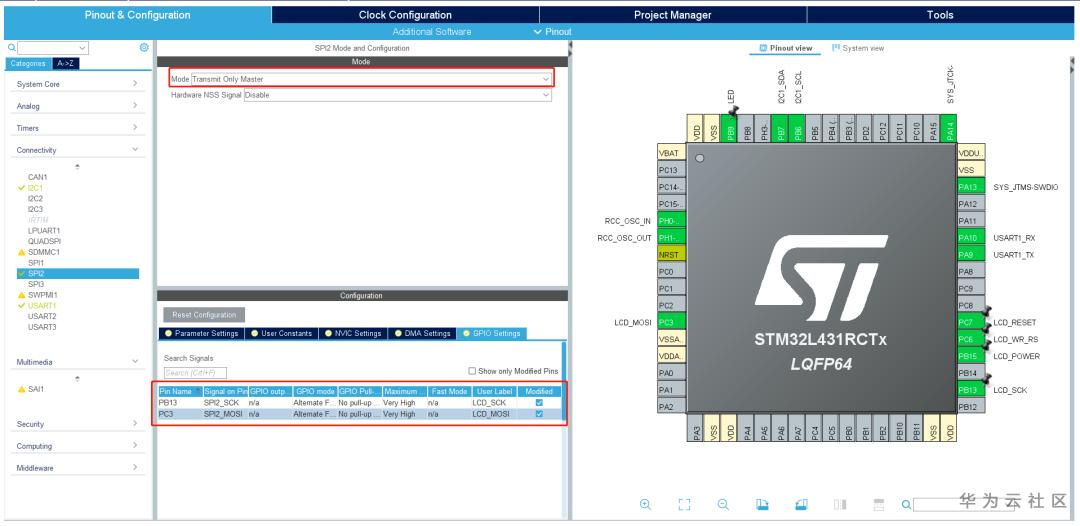The height and width of the screenshot is (526, 1080).
Task: Collapse the Connectivity category
Action: pos(77,150)
